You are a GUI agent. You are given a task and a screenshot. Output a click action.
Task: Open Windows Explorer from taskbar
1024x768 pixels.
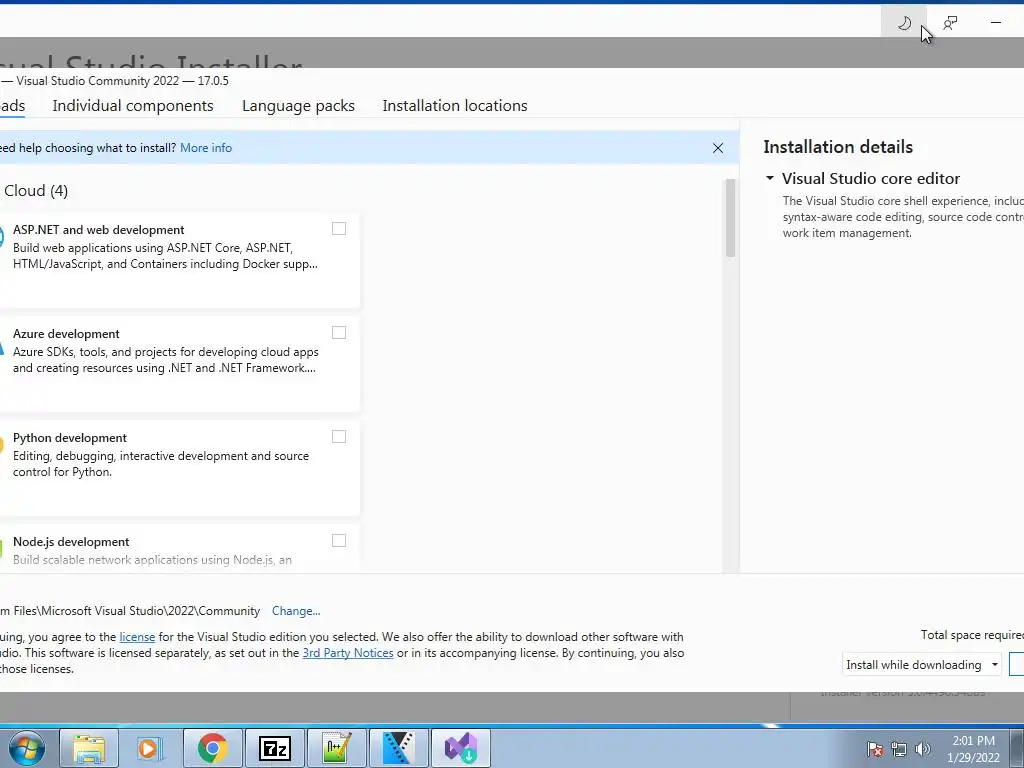(89, 748)
